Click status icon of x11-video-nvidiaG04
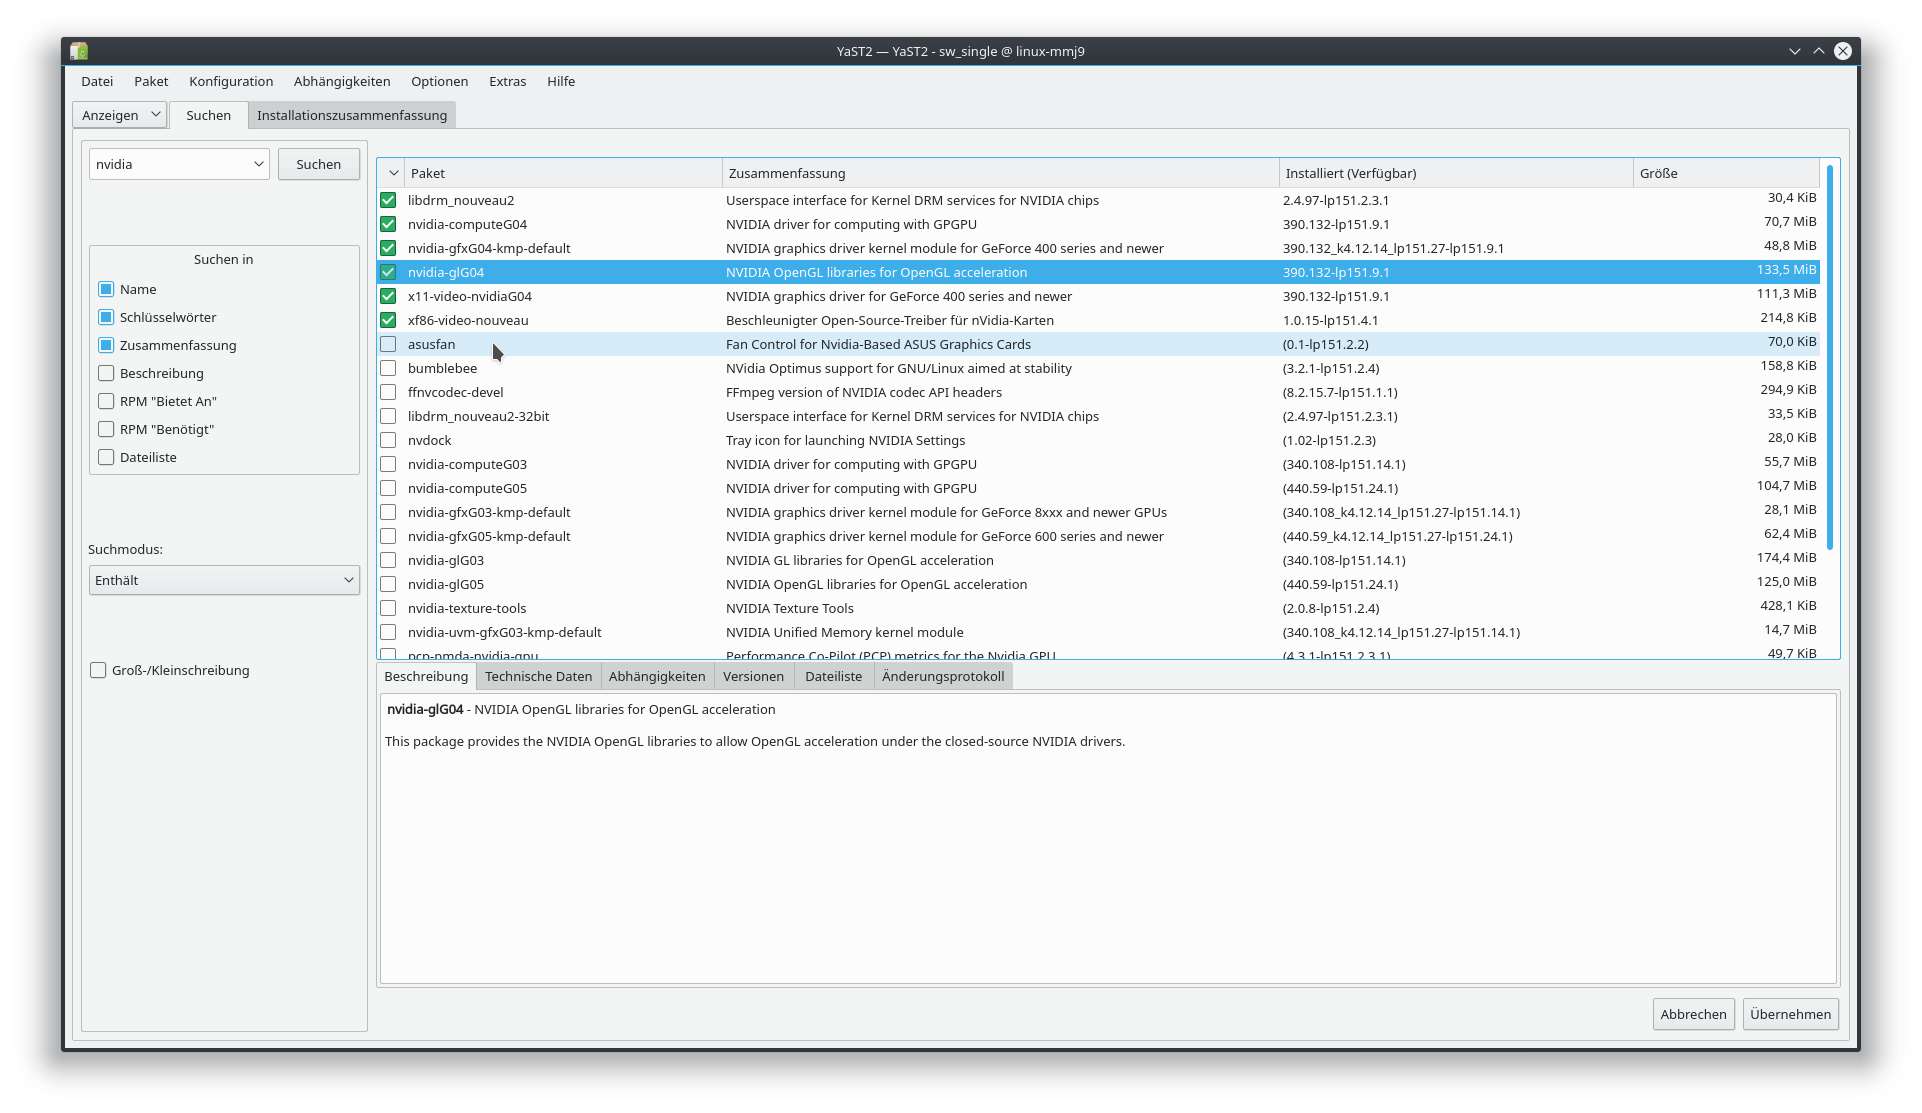 pos(388,296)
